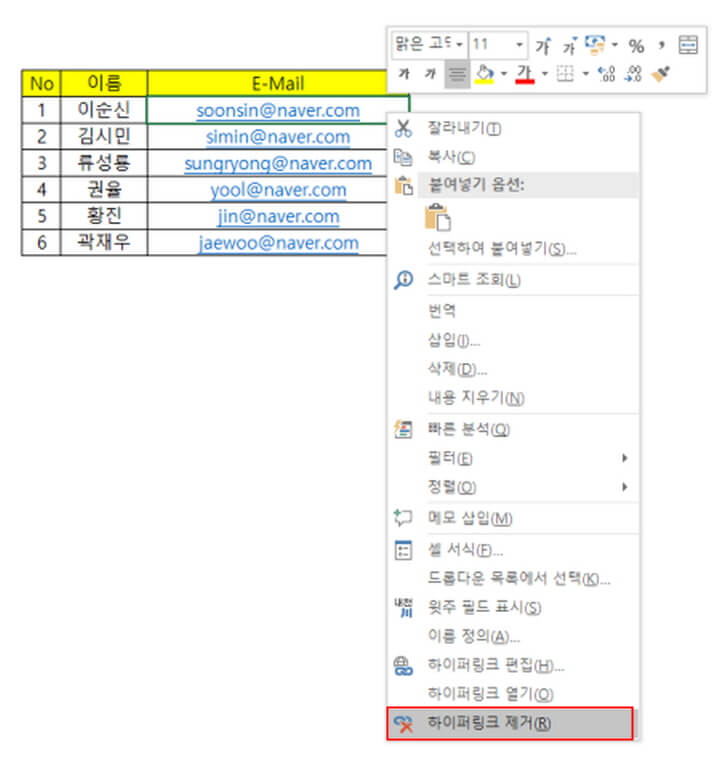Open sungryong@naver.com link
720x757 pixels.
(x=278, y=164)
